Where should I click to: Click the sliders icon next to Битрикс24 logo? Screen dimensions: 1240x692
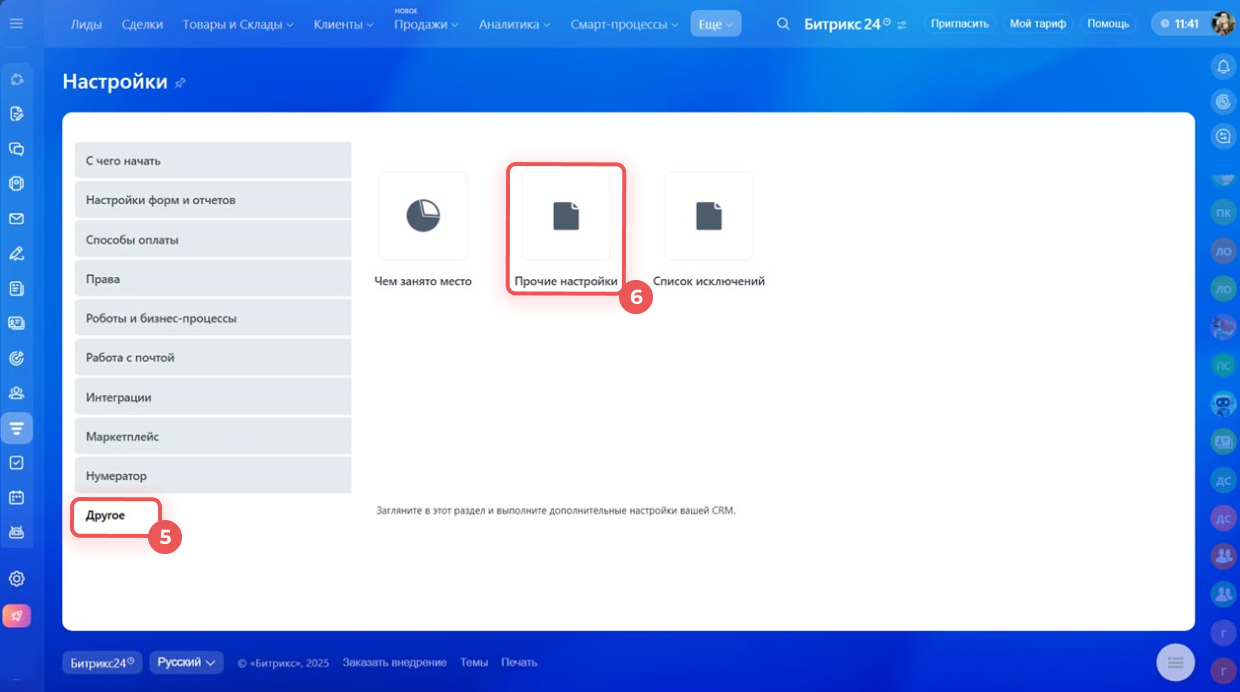[903, 25]
